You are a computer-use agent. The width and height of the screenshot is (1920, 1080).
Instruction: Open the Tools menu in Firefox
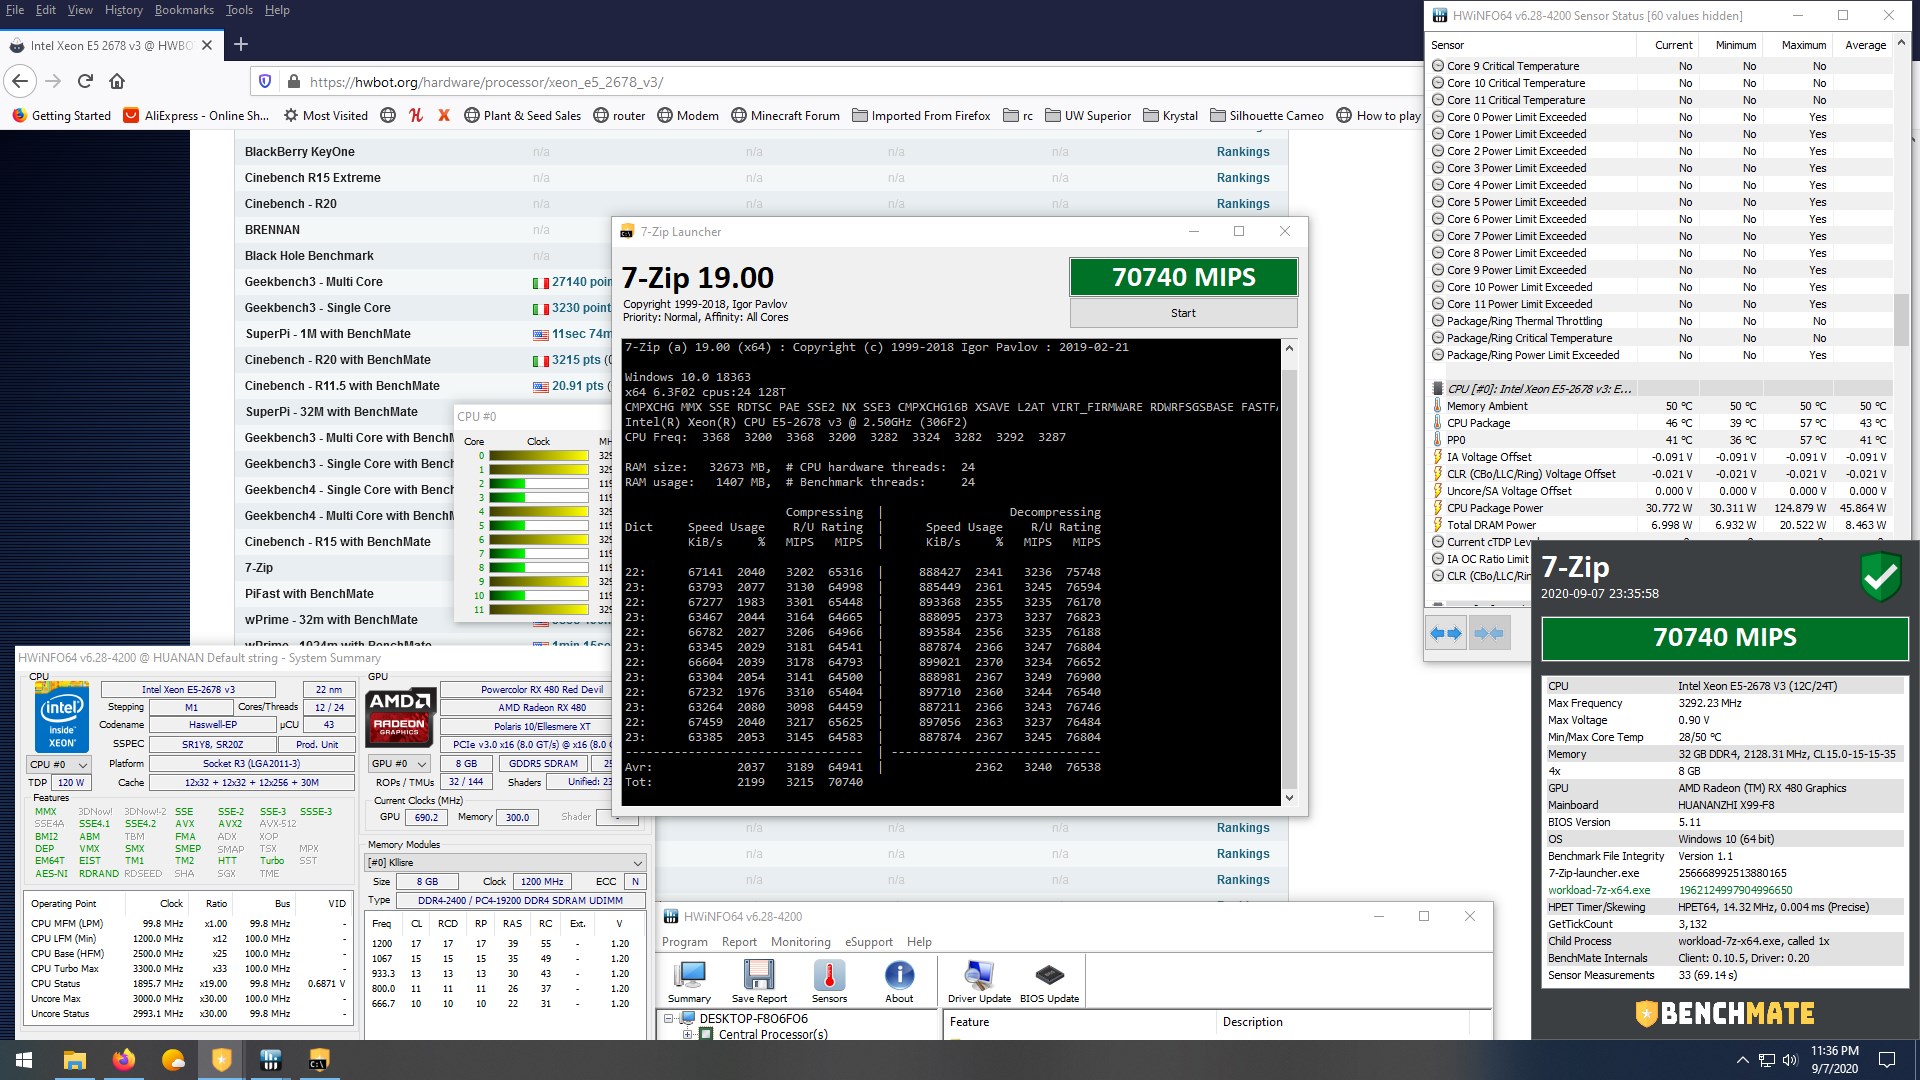(239, 10)
